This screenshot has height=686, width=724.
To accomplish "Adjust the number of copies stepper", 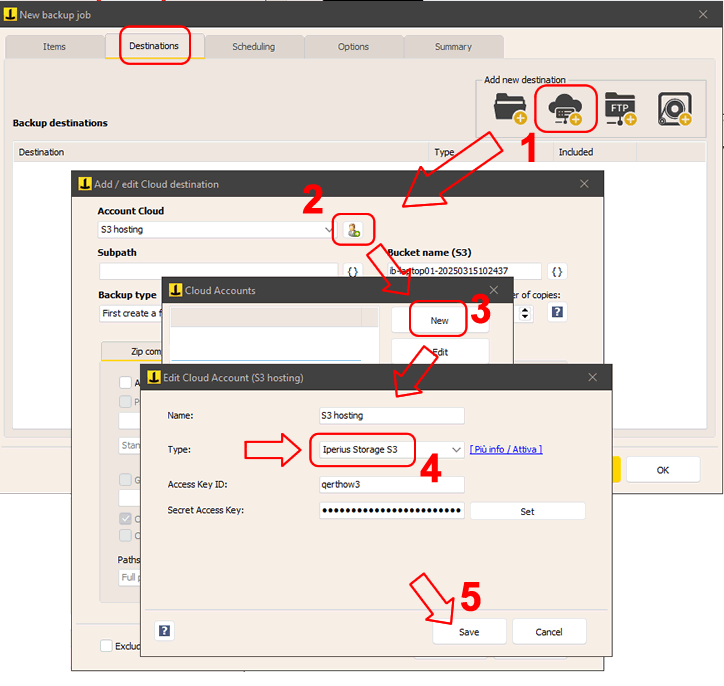I will pyautogui.click(x=525, y=313).
